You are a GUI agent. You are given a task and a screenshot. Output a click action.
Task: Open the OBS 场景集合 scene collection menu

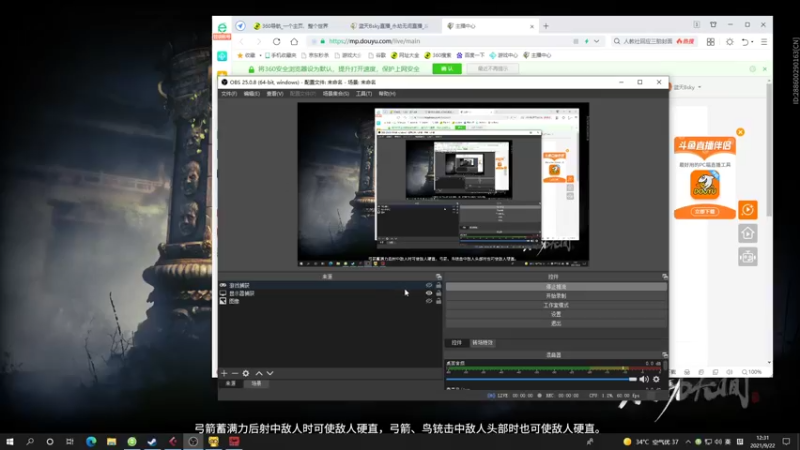click(336, 94)
